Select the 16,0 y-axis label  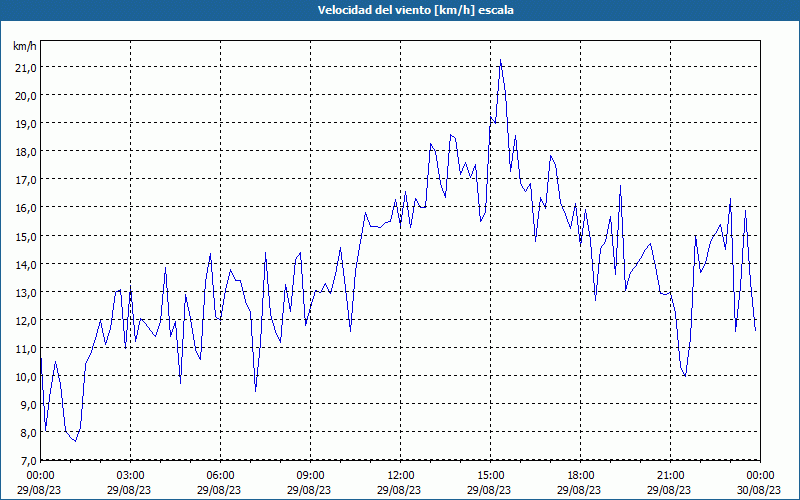click(x=26, y=208)
